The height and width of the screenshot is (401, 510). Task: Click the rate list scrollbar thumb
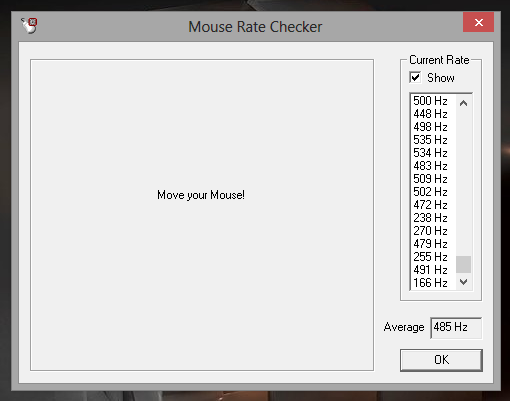[463, 264]
